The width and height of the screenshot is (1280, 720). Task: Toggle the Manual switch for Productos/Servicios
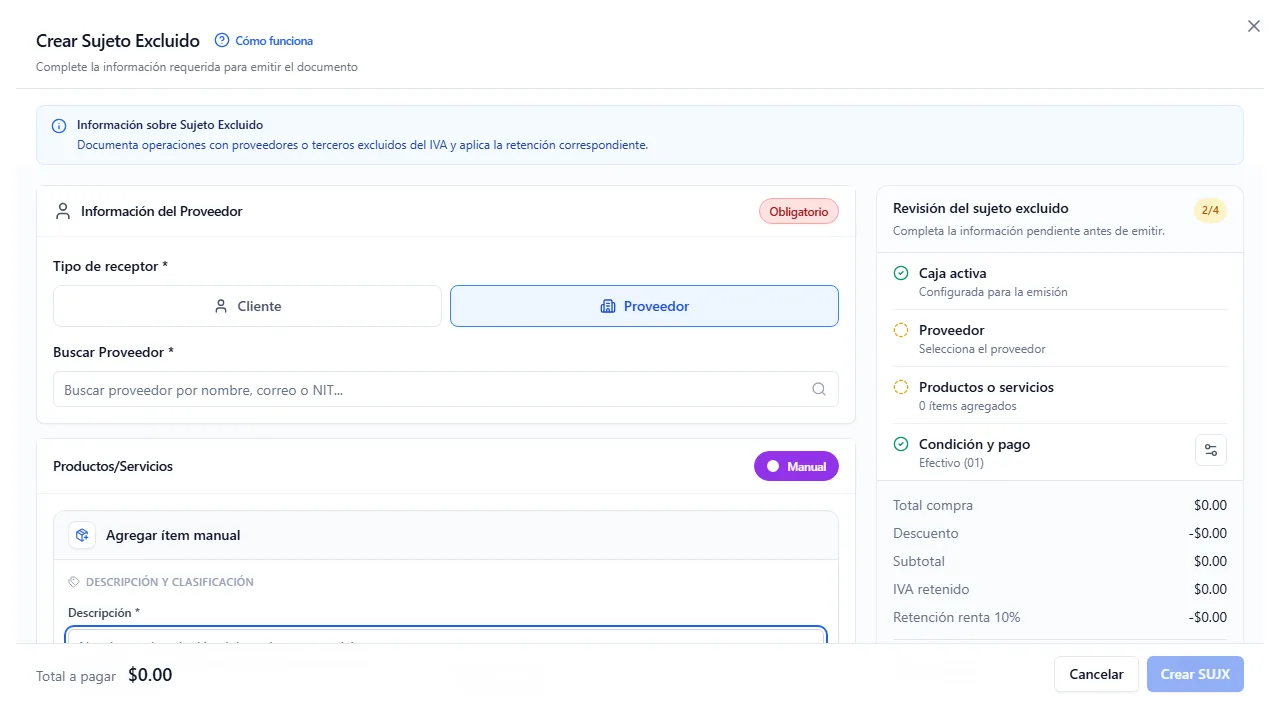coord(796,467)
